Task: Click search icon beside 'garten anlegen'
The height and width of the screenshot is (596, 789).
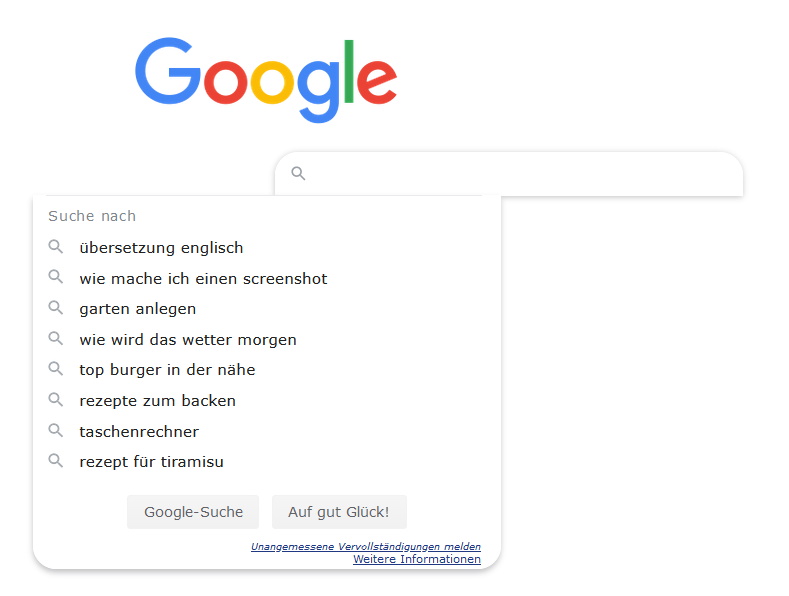Action: pos(56,308)
